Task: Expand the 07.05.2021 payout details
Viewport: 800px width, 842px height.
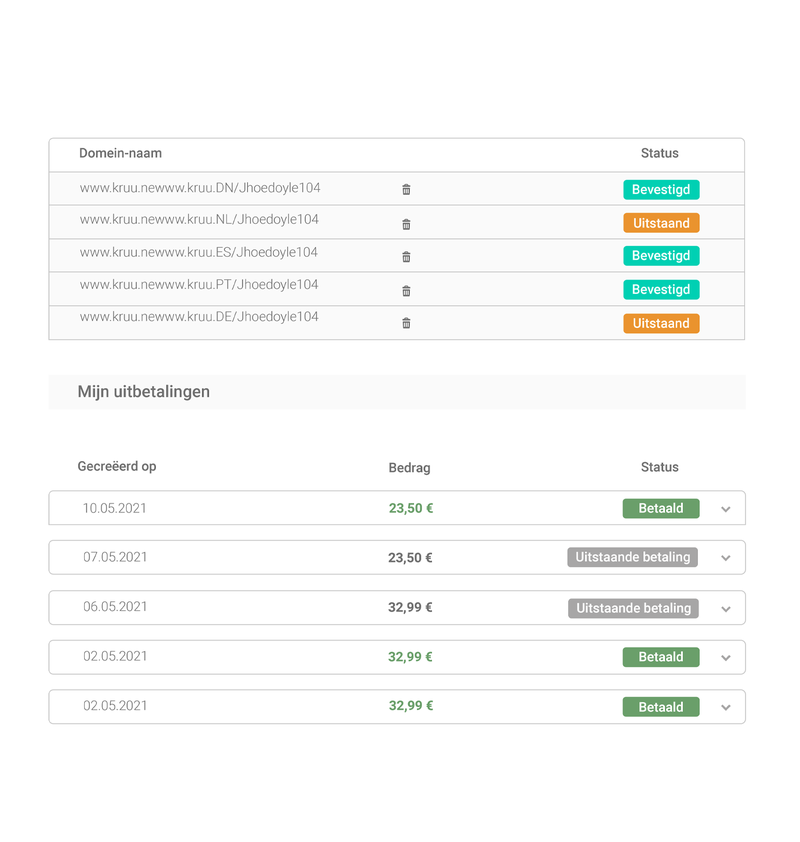Action: [726, 558]
